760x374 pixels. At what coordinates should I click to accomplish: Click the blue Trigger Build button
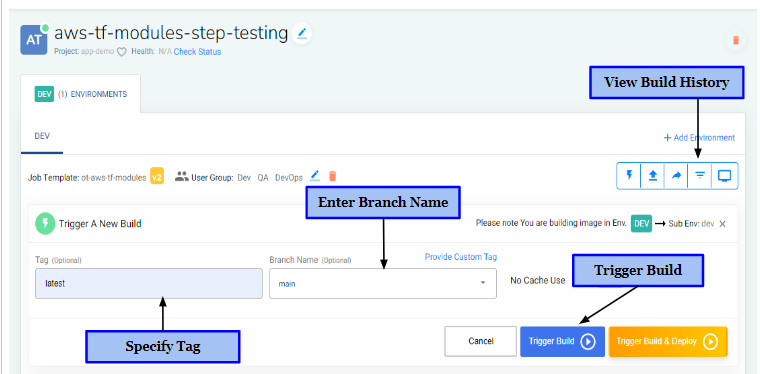[562, 342]
